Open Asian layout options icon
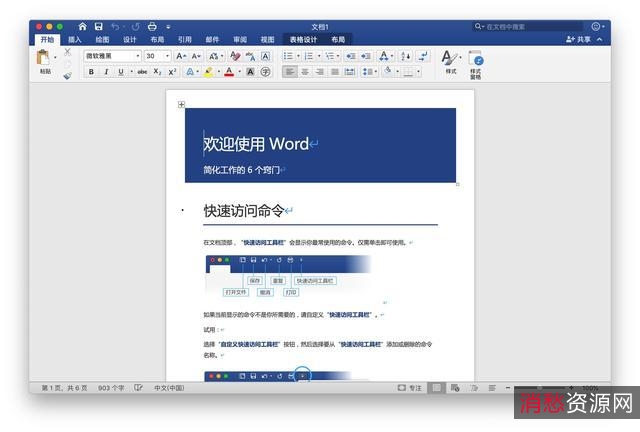Viewport: 640px width, 432px height. coord(384,56)
